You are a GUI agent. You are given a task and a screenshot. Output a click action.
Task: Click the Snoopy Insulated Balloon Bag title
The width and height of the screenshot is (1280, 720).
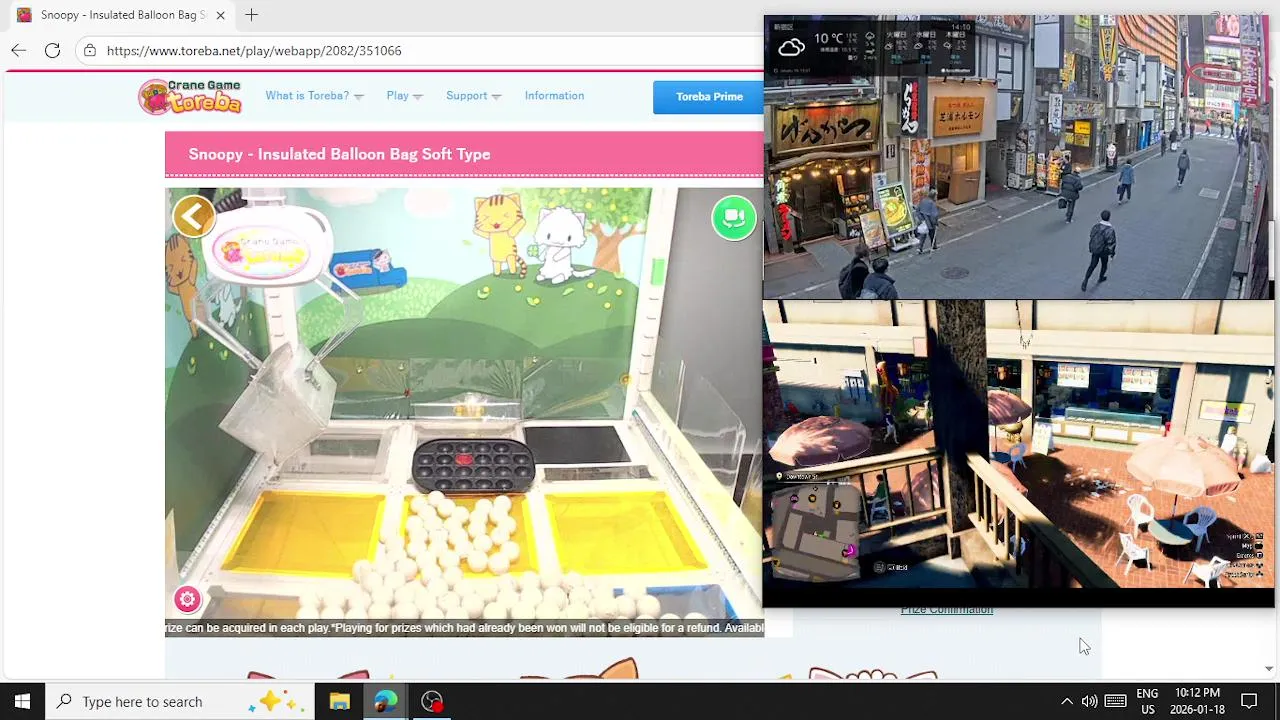pos(339,154)
